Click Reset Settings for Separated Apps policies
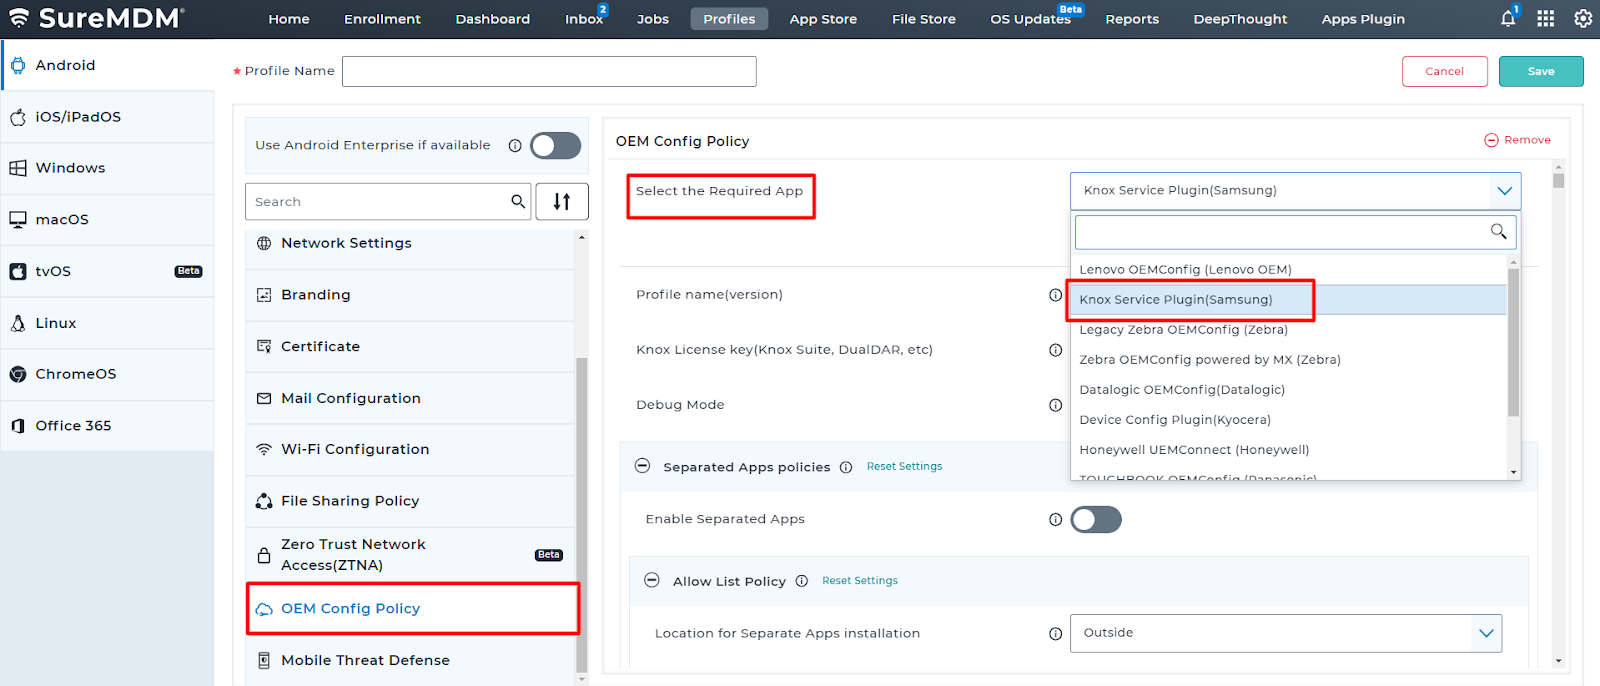The image size is (1600, 686). pos(904,467)
